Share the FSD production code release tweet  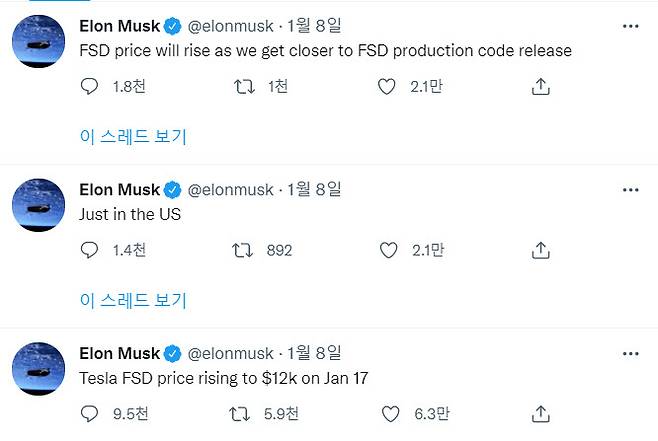[539, 87]
